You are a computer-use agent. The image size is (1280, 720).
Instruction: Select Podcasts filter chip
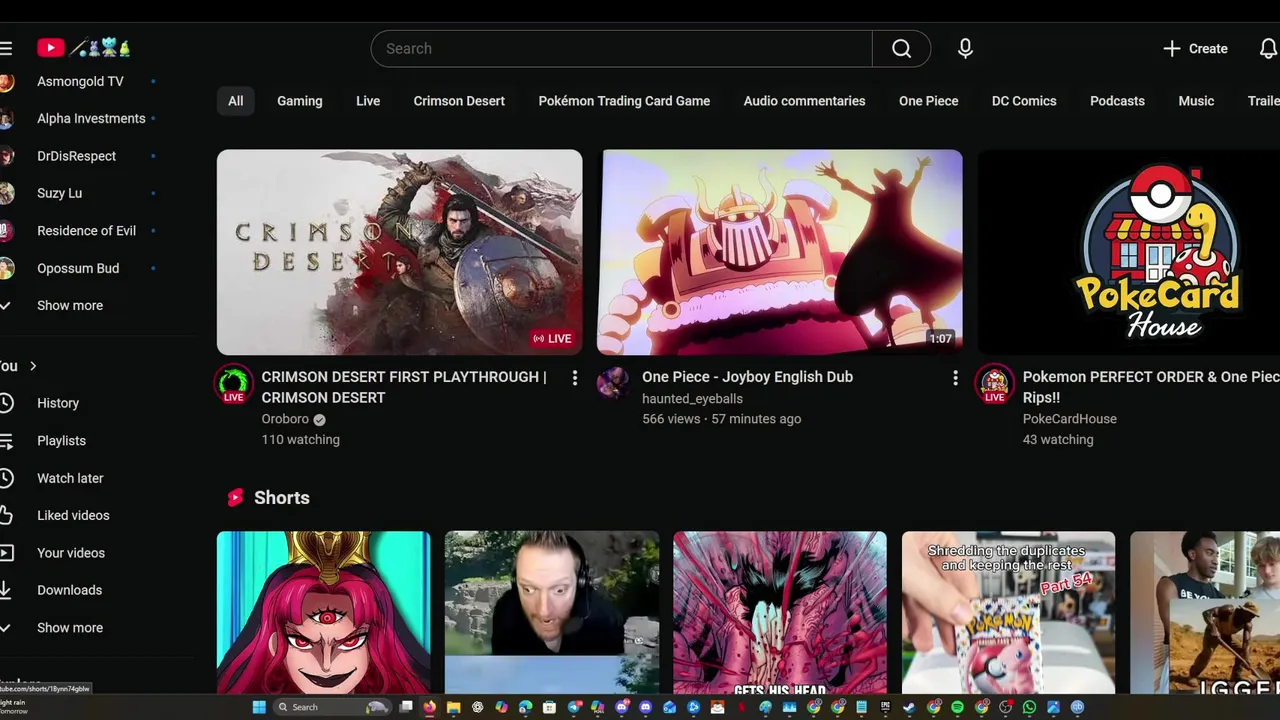(1117, 101)
